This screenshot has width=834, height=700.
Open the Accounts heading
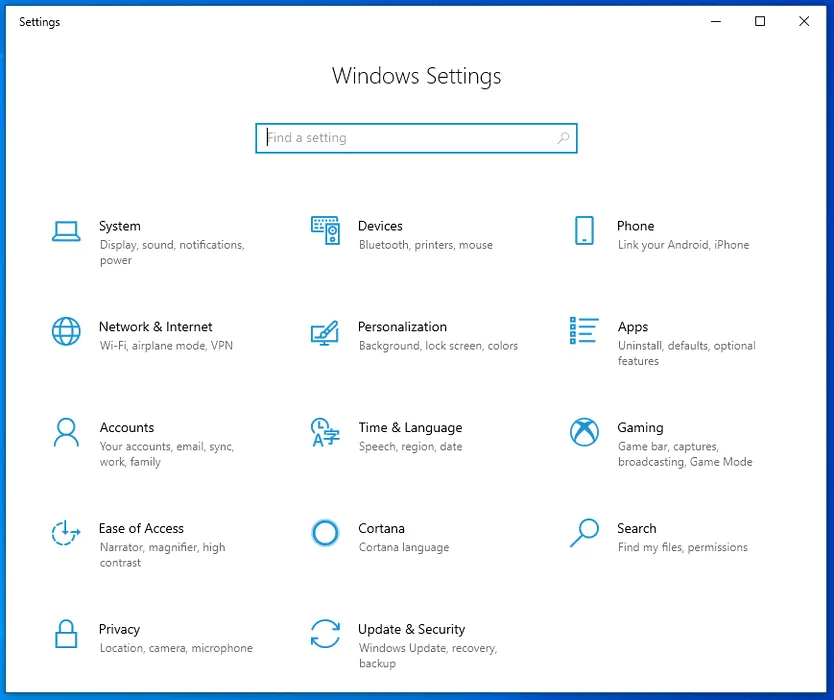coord(127,428)
